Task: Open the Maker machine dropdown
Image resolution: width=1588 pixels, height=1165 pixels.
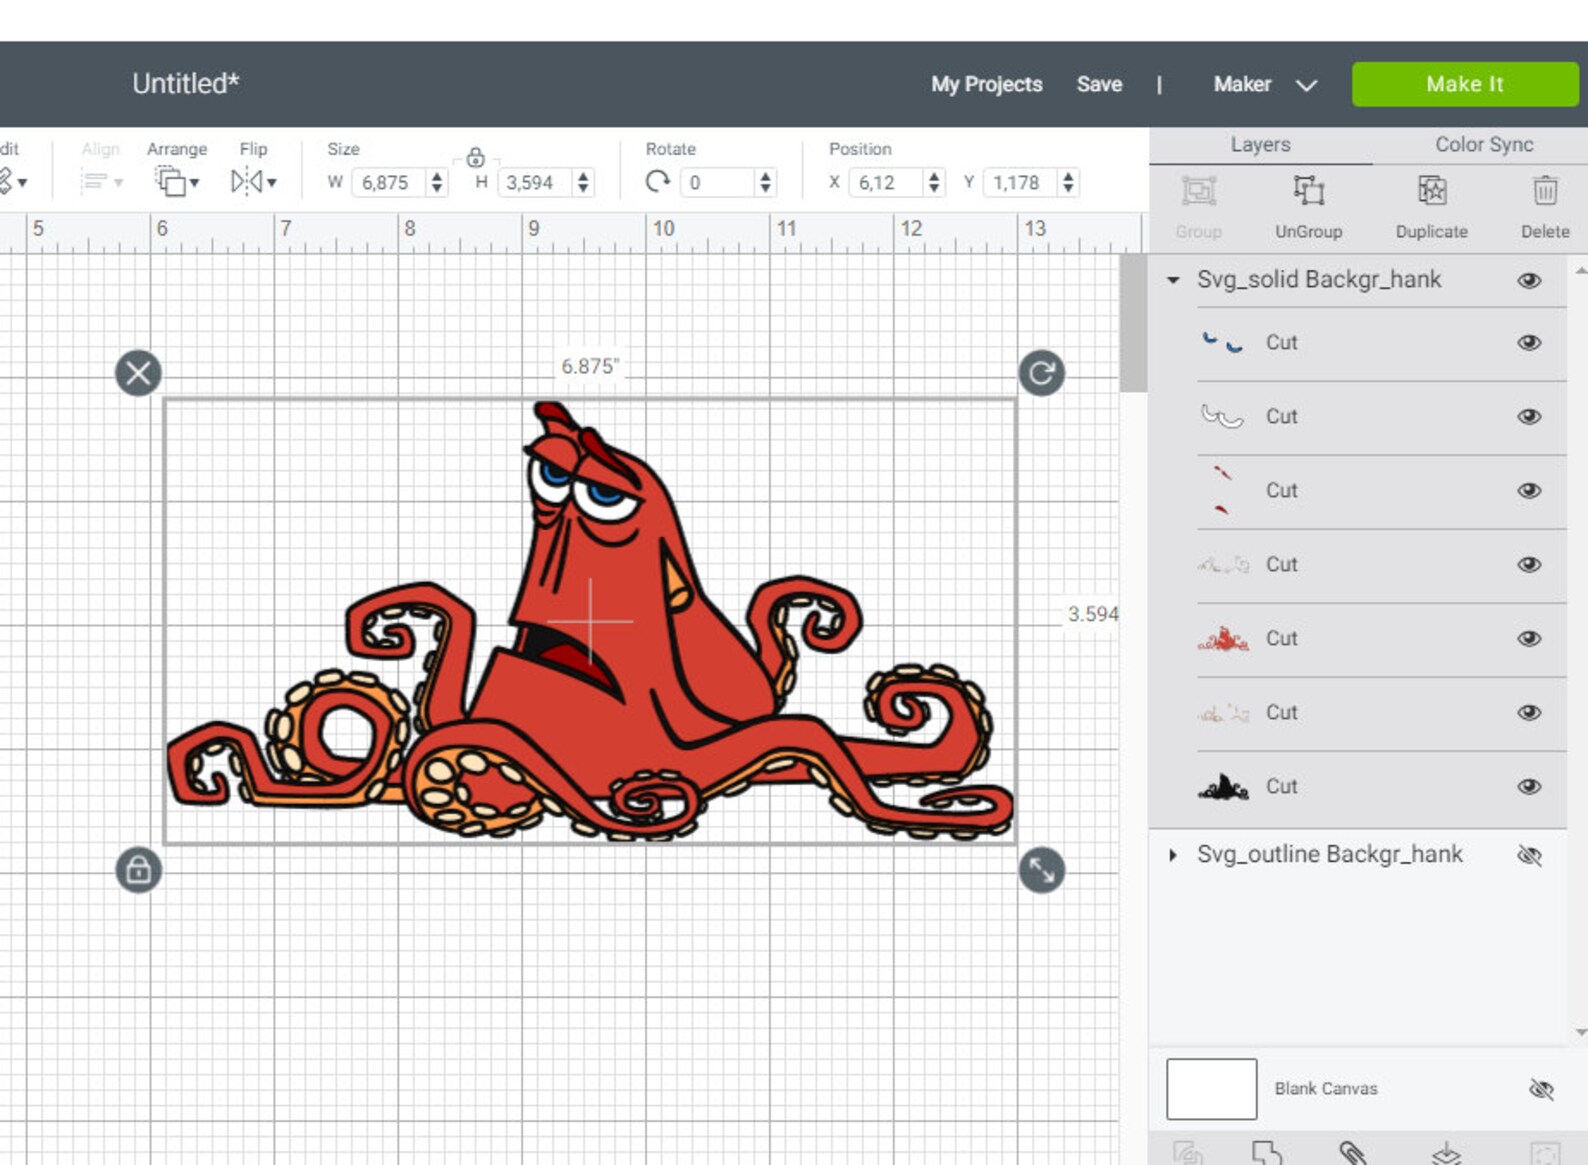Action: [1305, 85]
